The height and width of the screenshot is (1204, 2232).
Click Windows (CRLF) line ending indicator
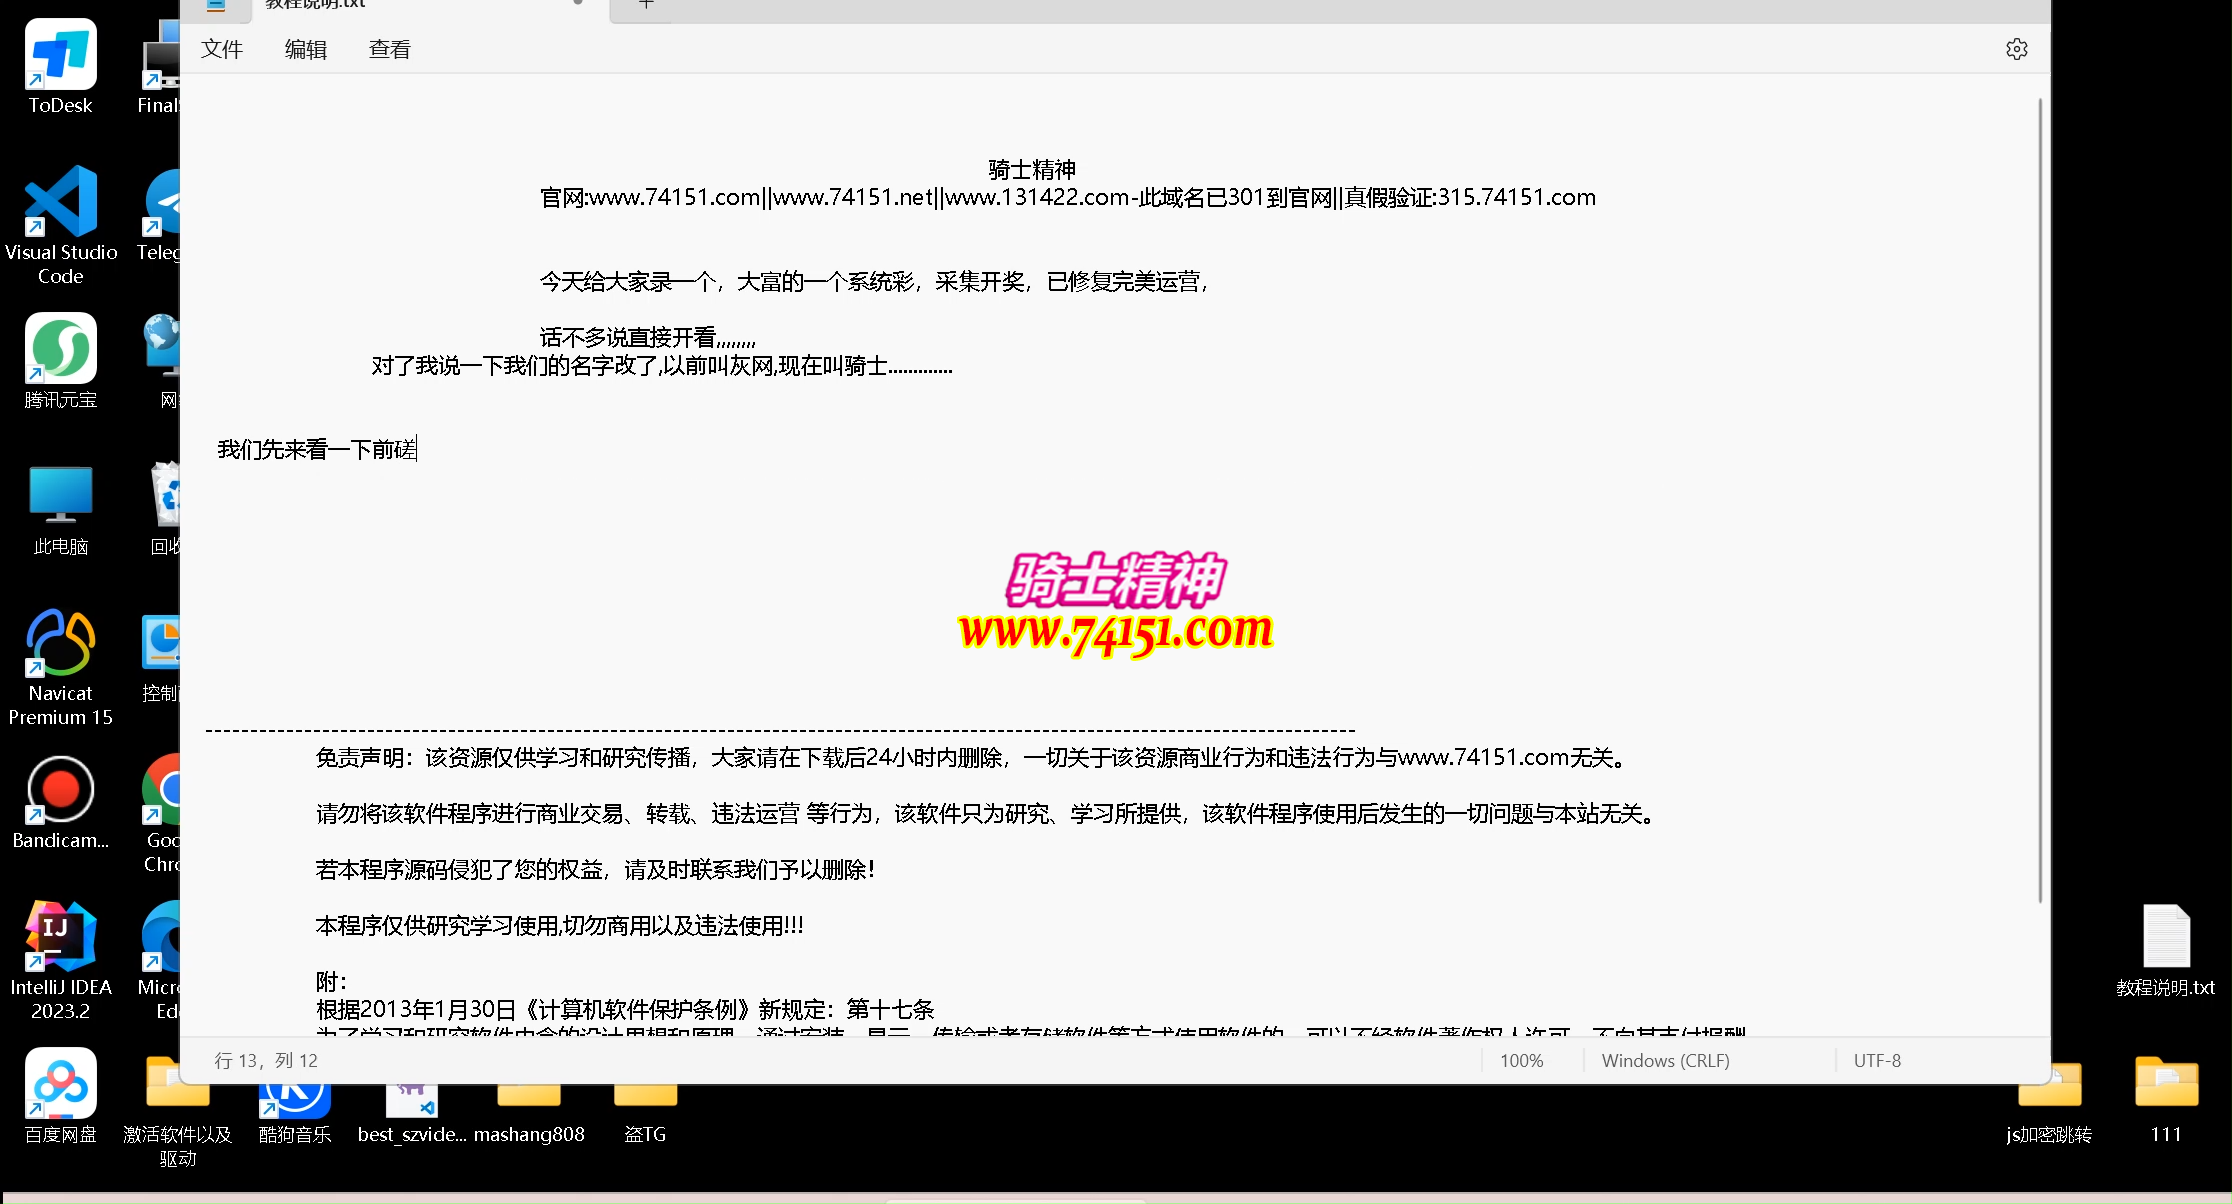(1665, 1060)
